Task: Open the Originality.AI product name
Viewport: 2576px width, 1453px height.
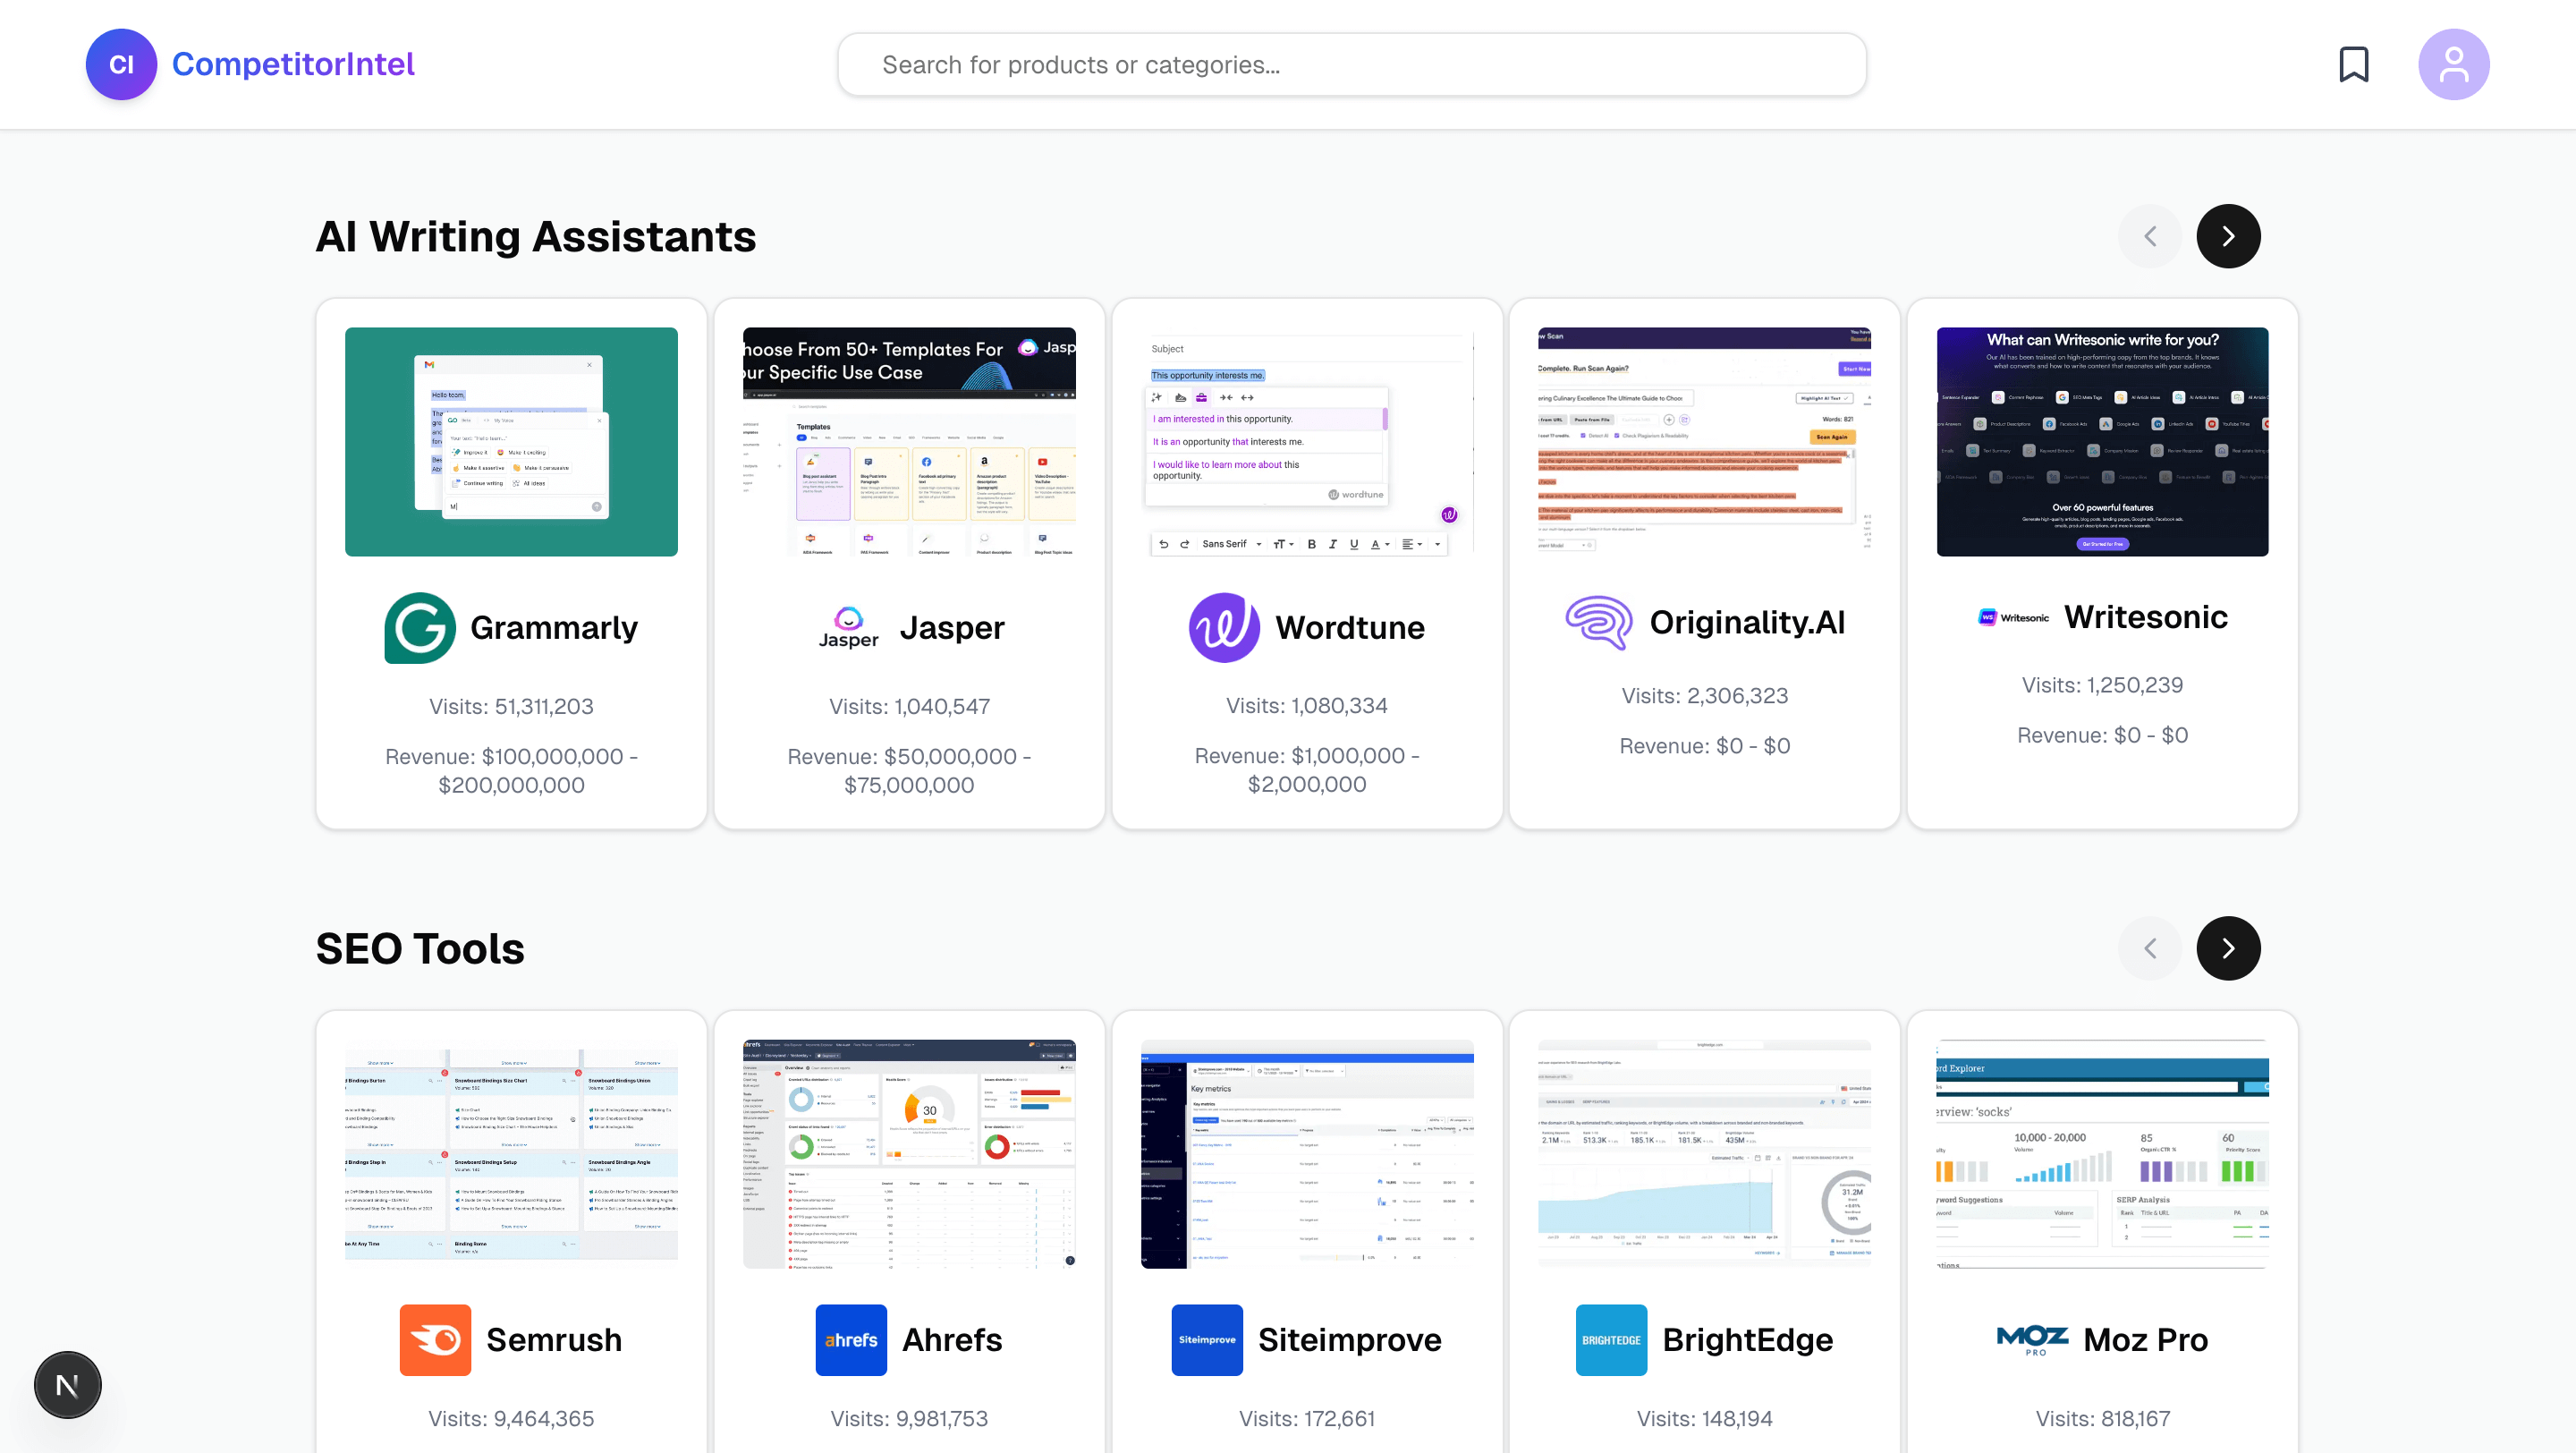Action: pos(1747,622)
